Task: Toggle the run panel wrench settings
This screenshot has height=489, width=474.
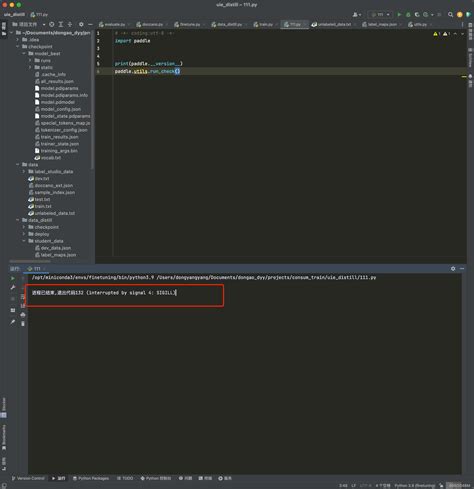Action: [x=13, y=287]
